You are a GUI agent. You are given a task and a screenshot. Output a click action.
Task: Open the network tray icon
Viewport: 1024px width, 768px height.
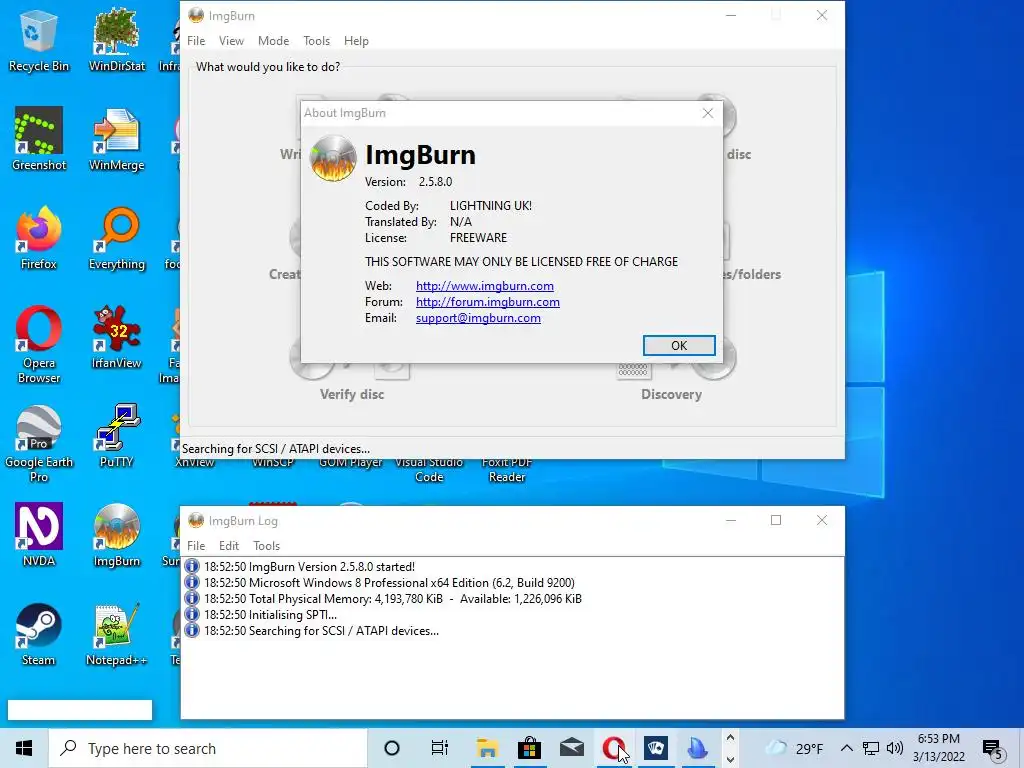click(871, 748)
